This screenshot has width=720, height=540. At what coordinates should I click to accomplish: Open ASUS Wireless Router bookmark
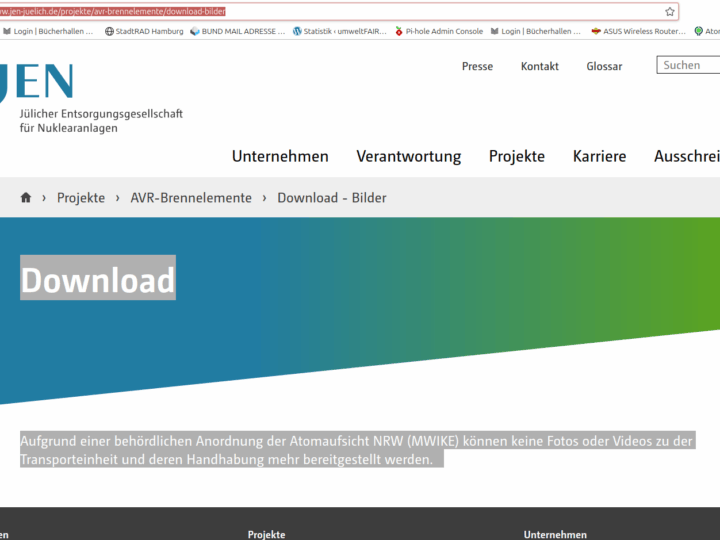point(638,31)
